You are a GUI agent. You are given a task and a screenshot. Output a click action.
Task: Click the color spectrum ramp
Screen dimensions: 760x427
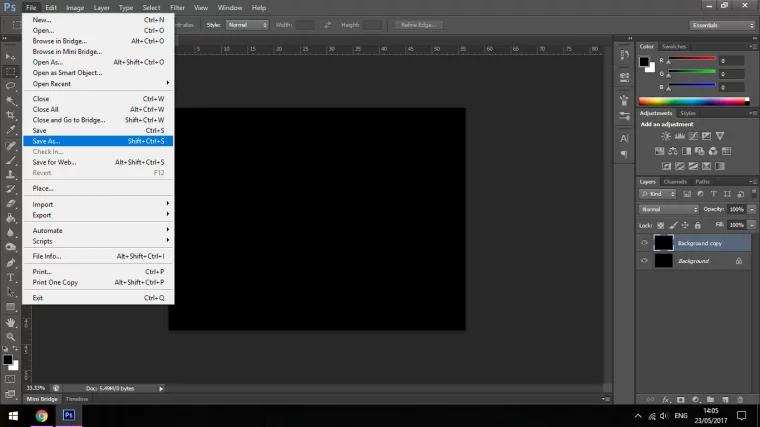point(694,101)
